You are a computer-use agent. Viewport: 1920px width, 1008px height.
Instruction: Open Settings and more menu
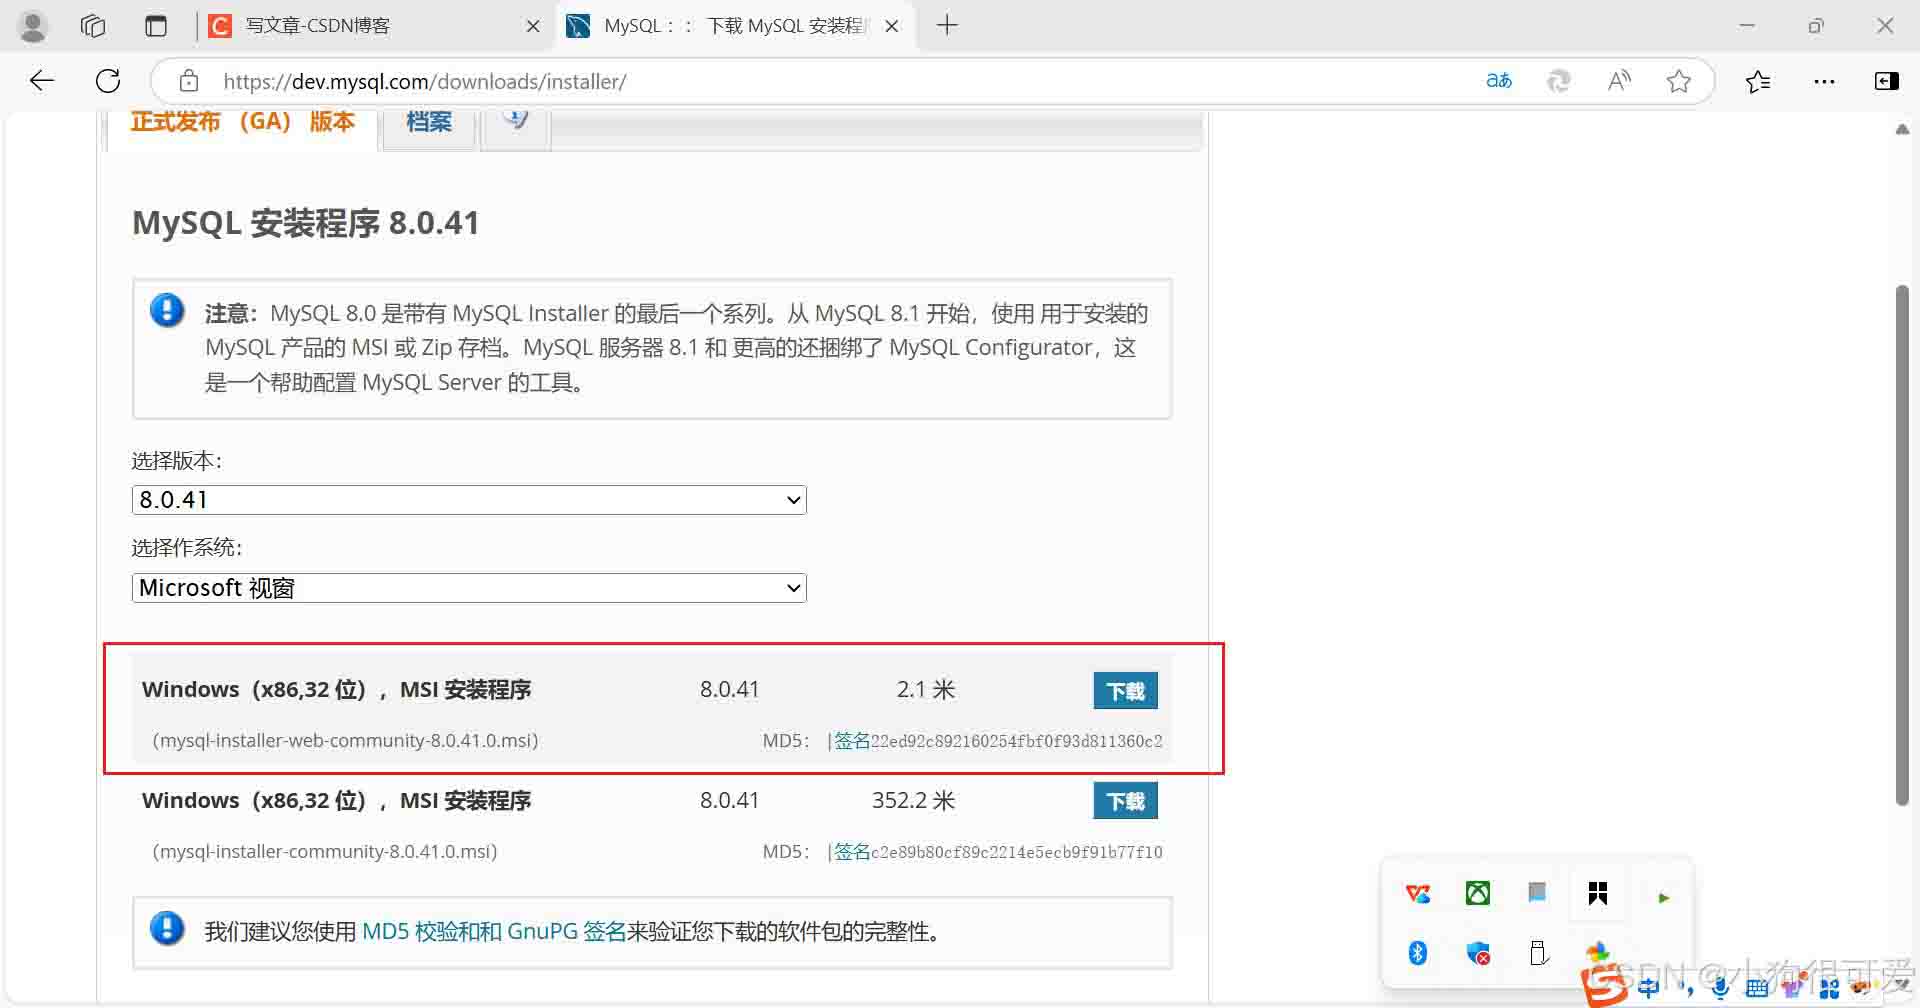click(1824, 81)
